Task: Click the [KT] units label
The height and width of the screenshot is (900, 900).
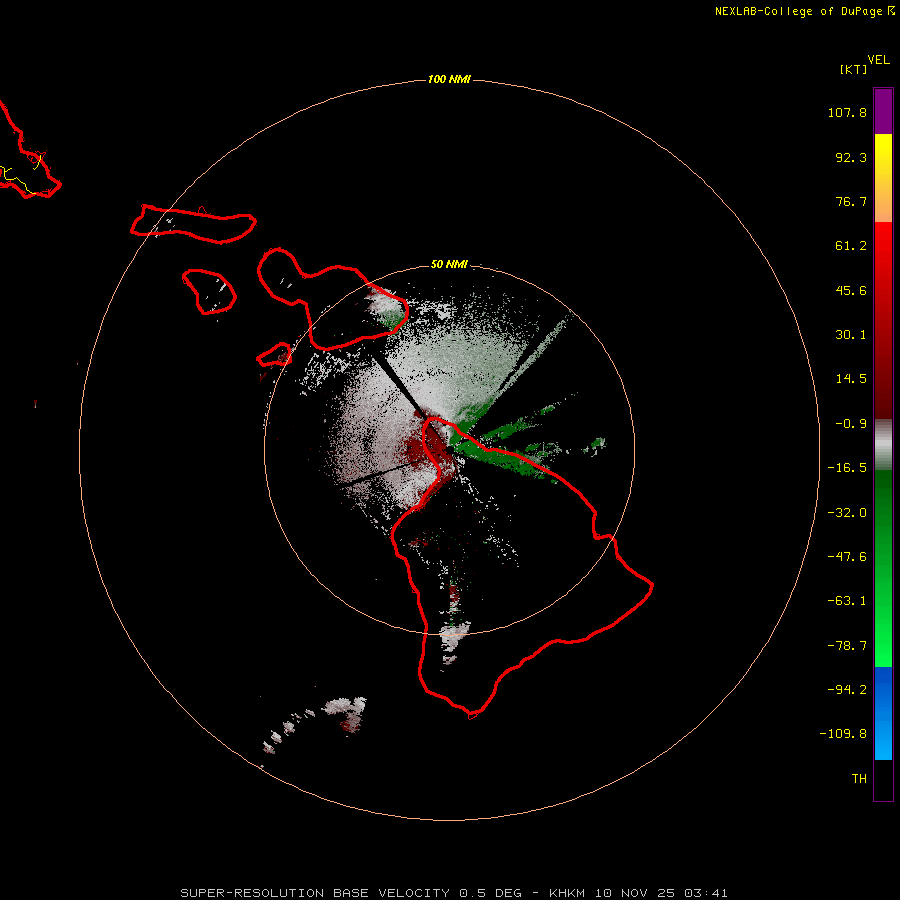Action: tap(854, 69)
